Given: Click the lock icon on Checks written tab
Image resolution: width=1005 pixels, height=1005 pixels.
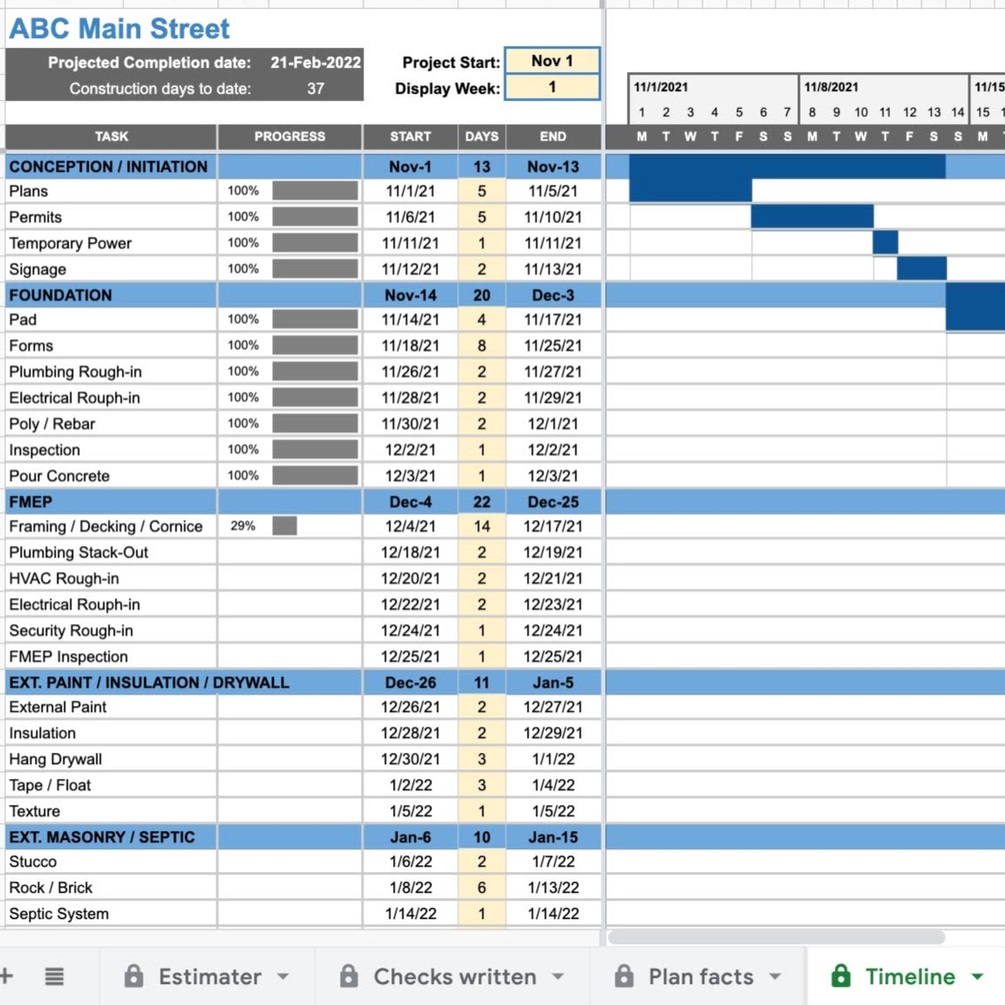Looking at the screenshot, I should tap(349, 976).
